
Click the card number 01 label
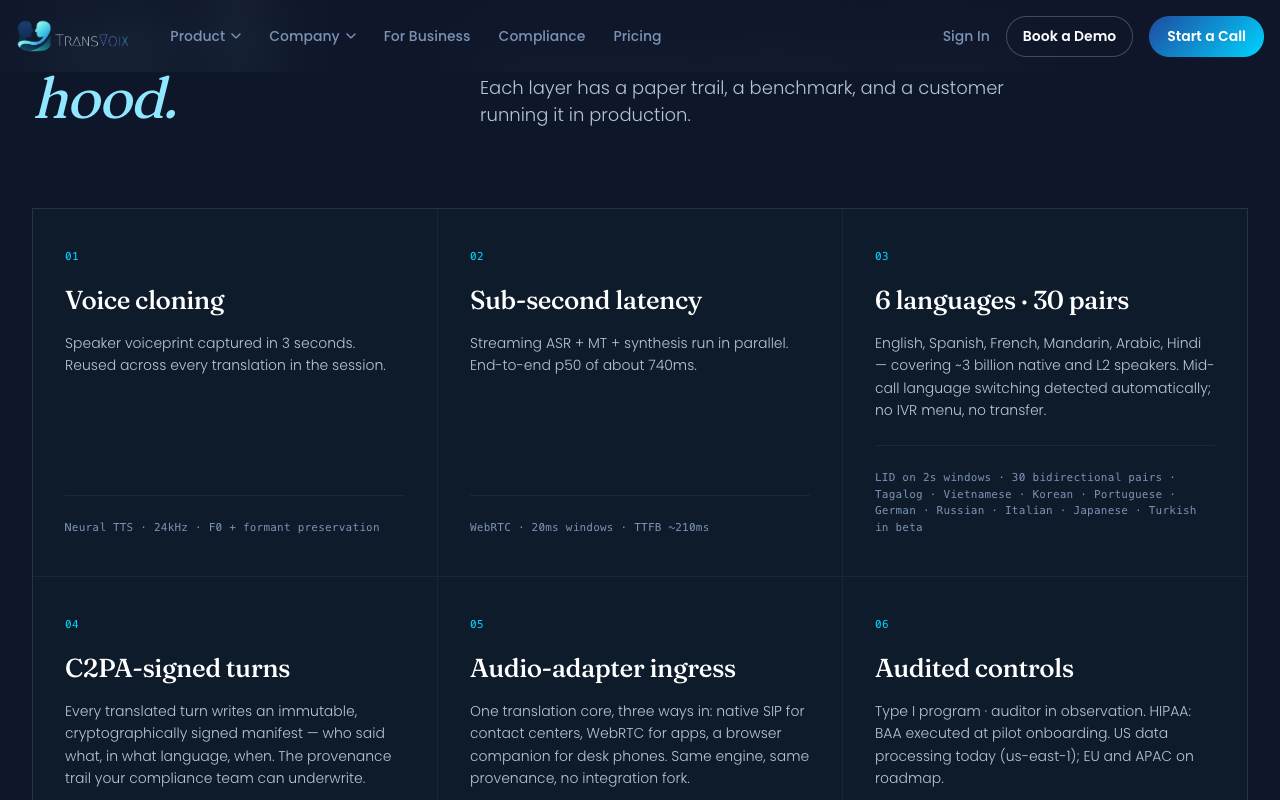(x=72, y=256)
